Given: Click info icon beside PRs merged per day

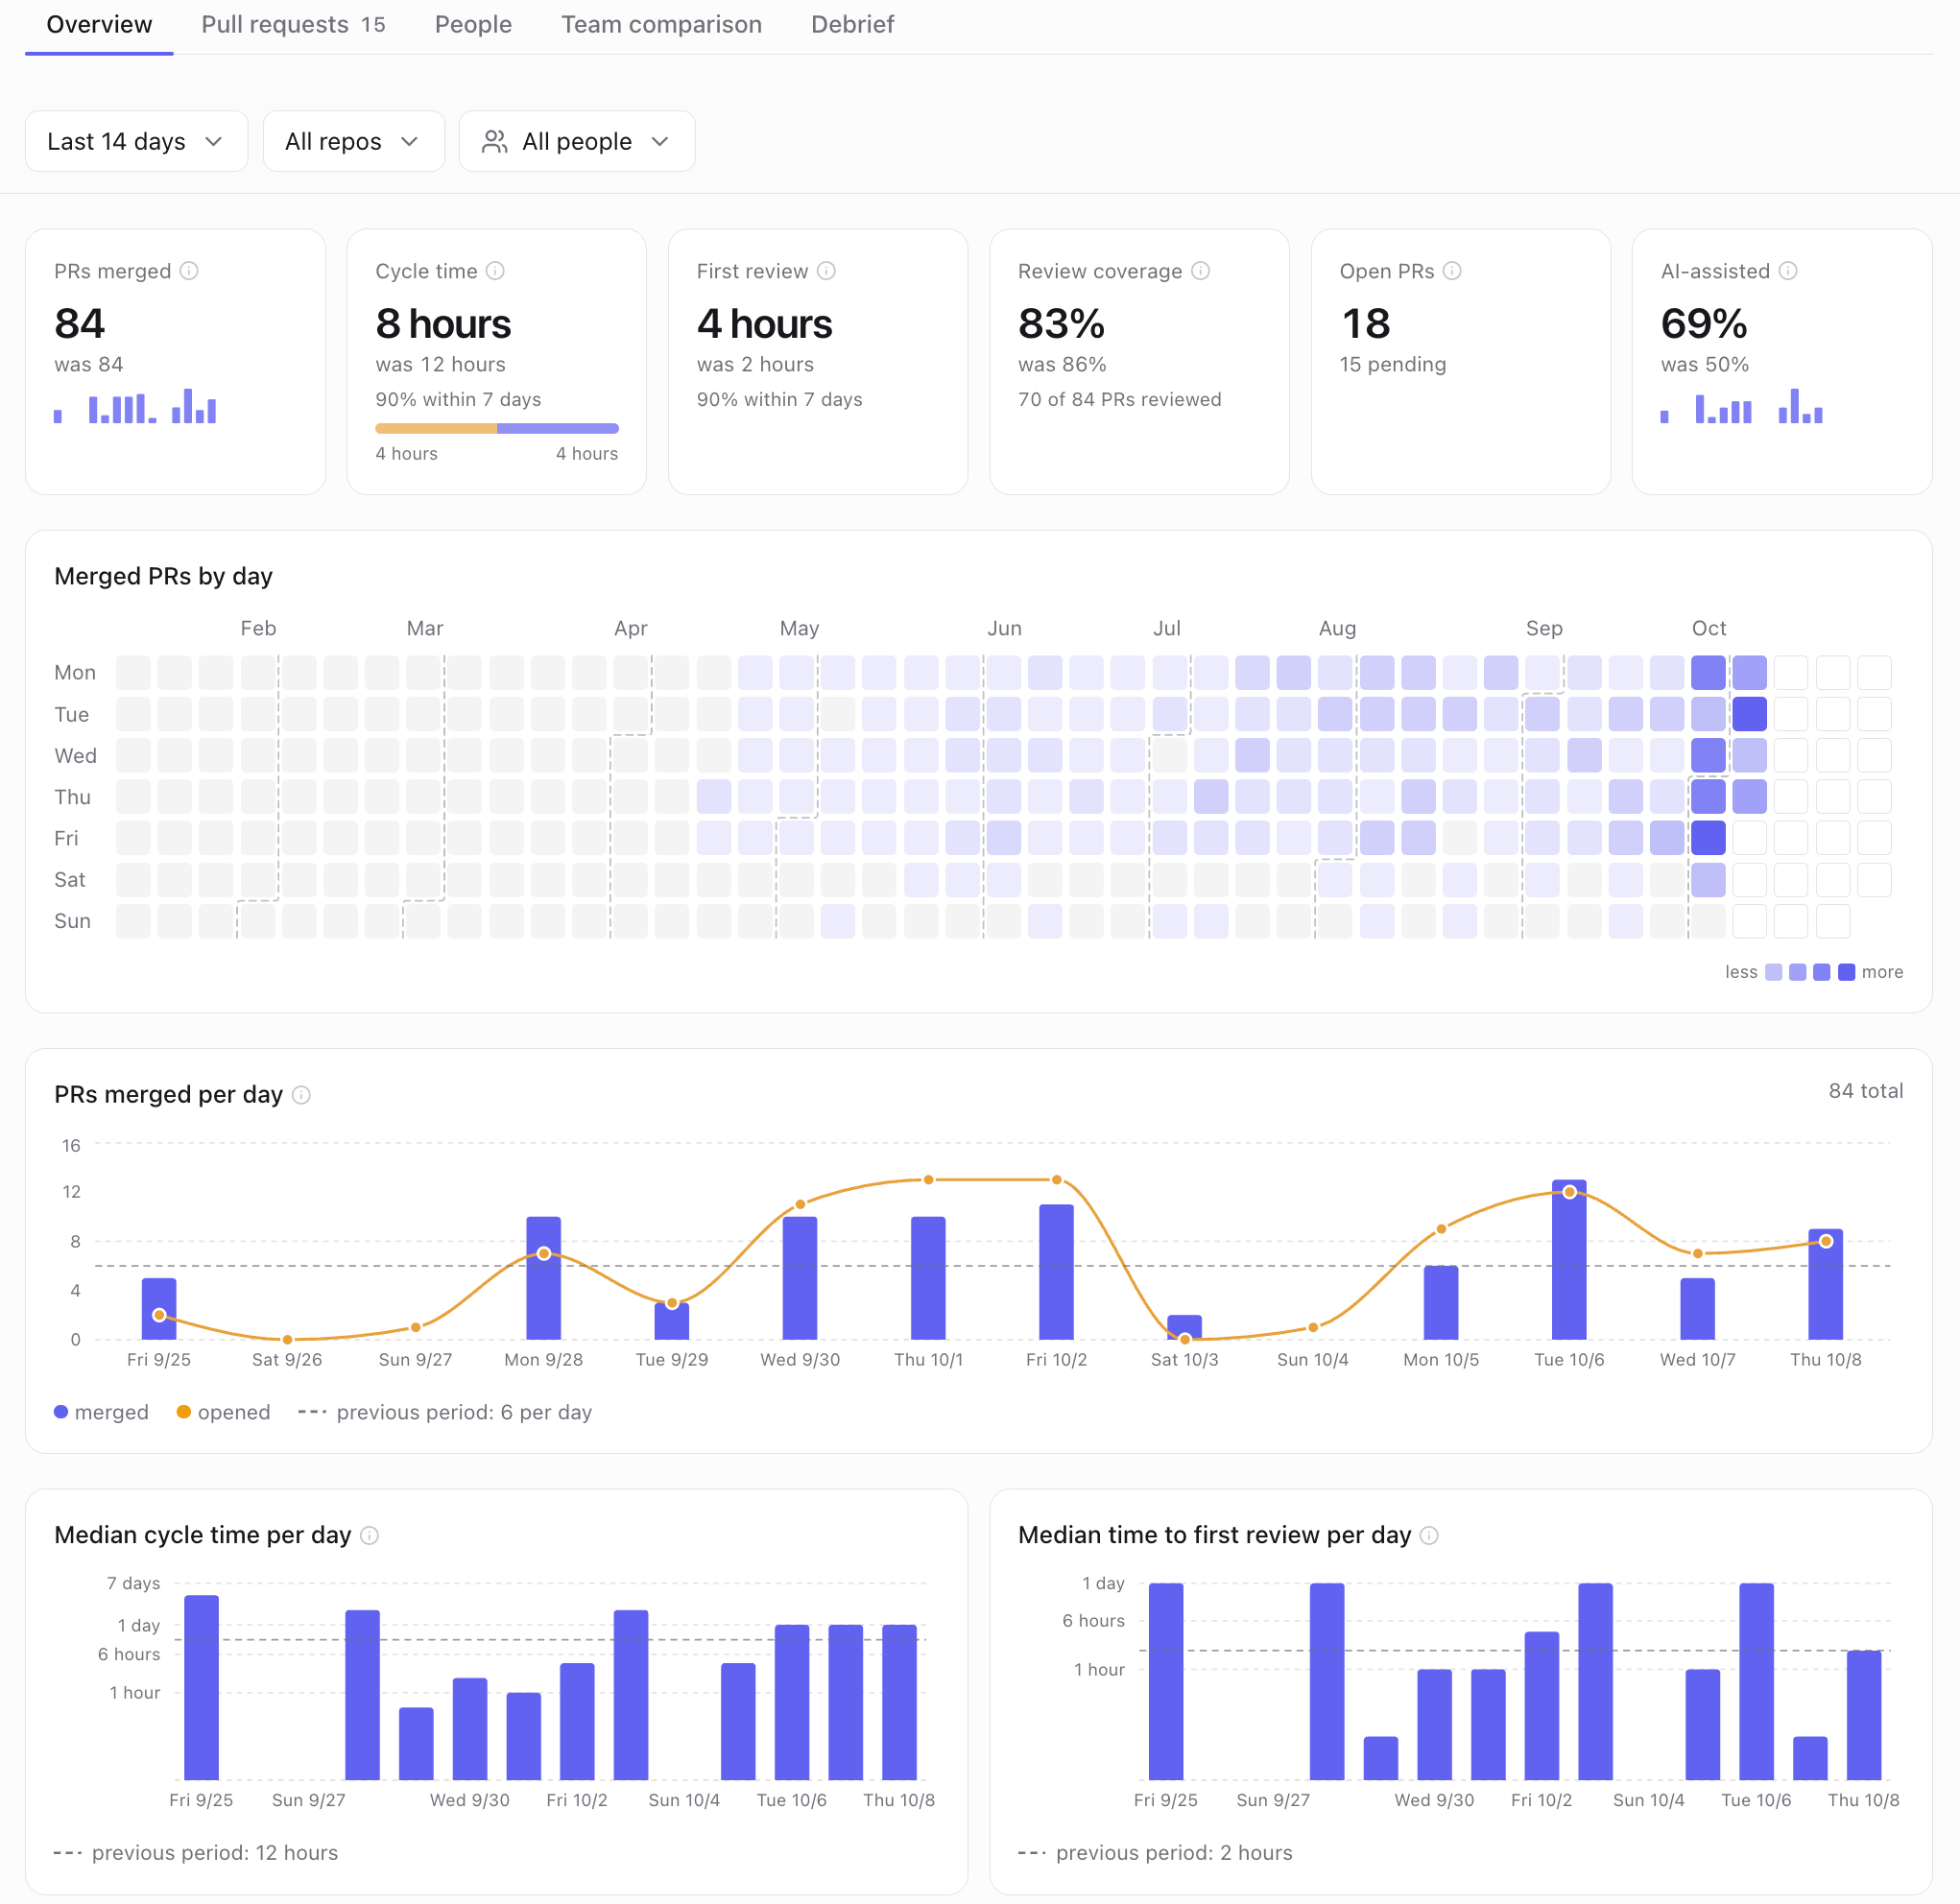Looking at the screenshot, I should (x=301, y=1095).
